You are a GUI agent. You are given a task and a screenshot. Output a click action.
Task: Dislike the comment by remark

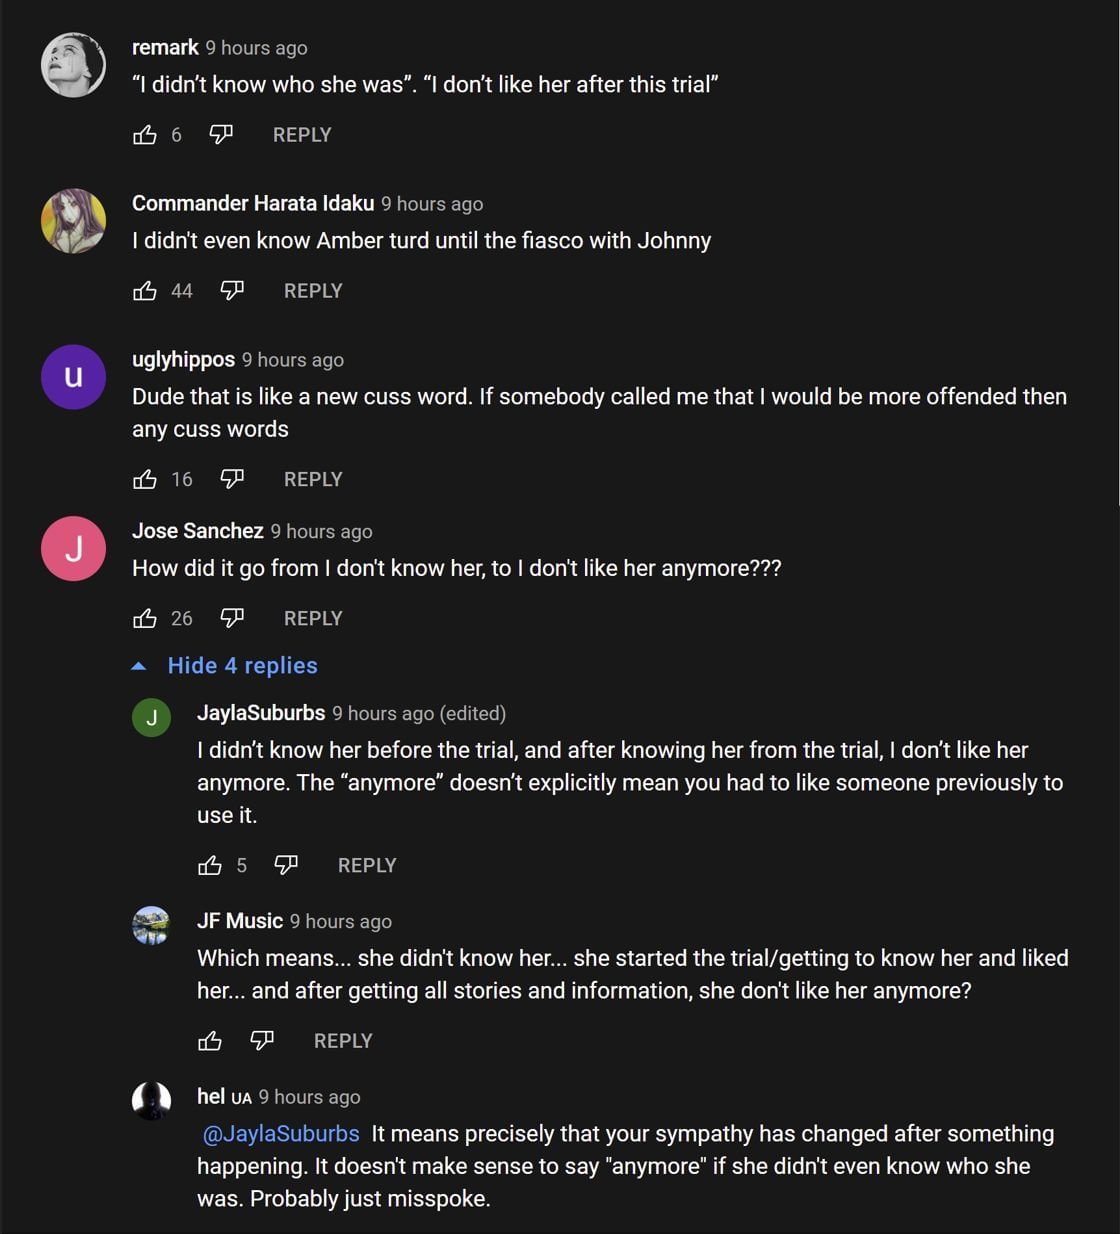[221, 135]
